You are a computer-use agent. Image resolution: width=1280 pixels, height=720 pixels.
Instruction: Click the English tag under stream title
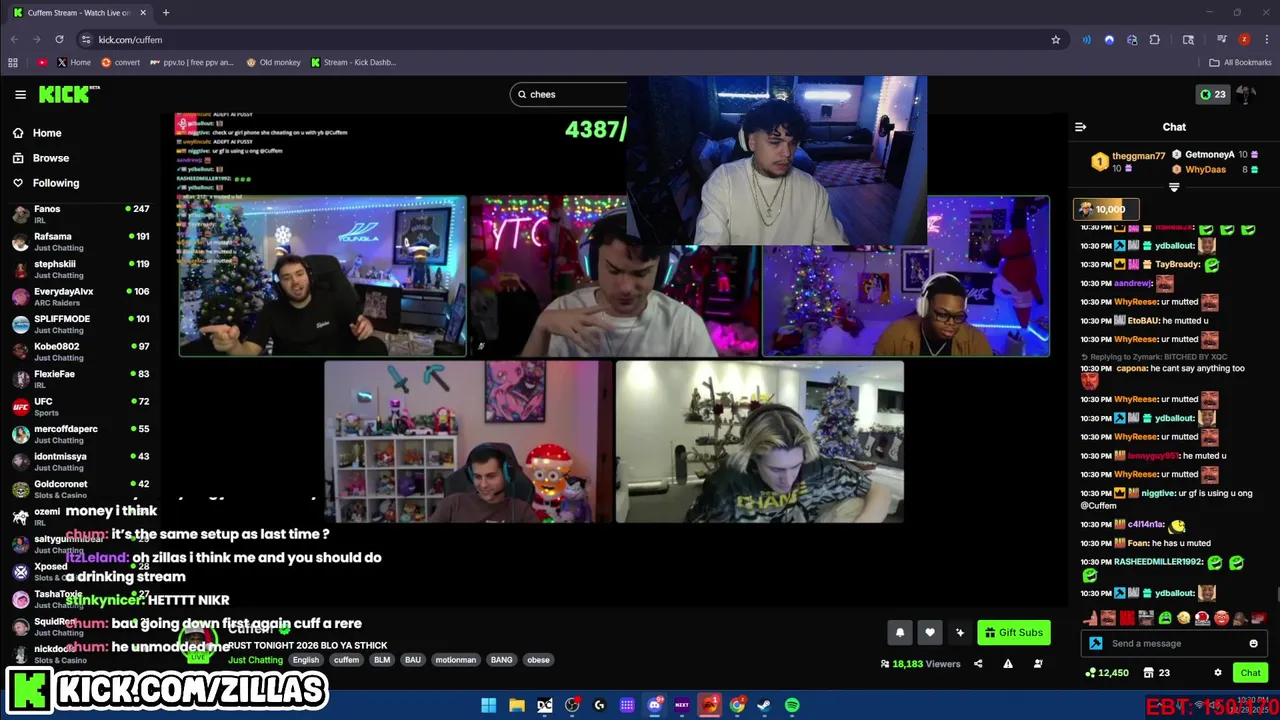click(x=306, y=660)
